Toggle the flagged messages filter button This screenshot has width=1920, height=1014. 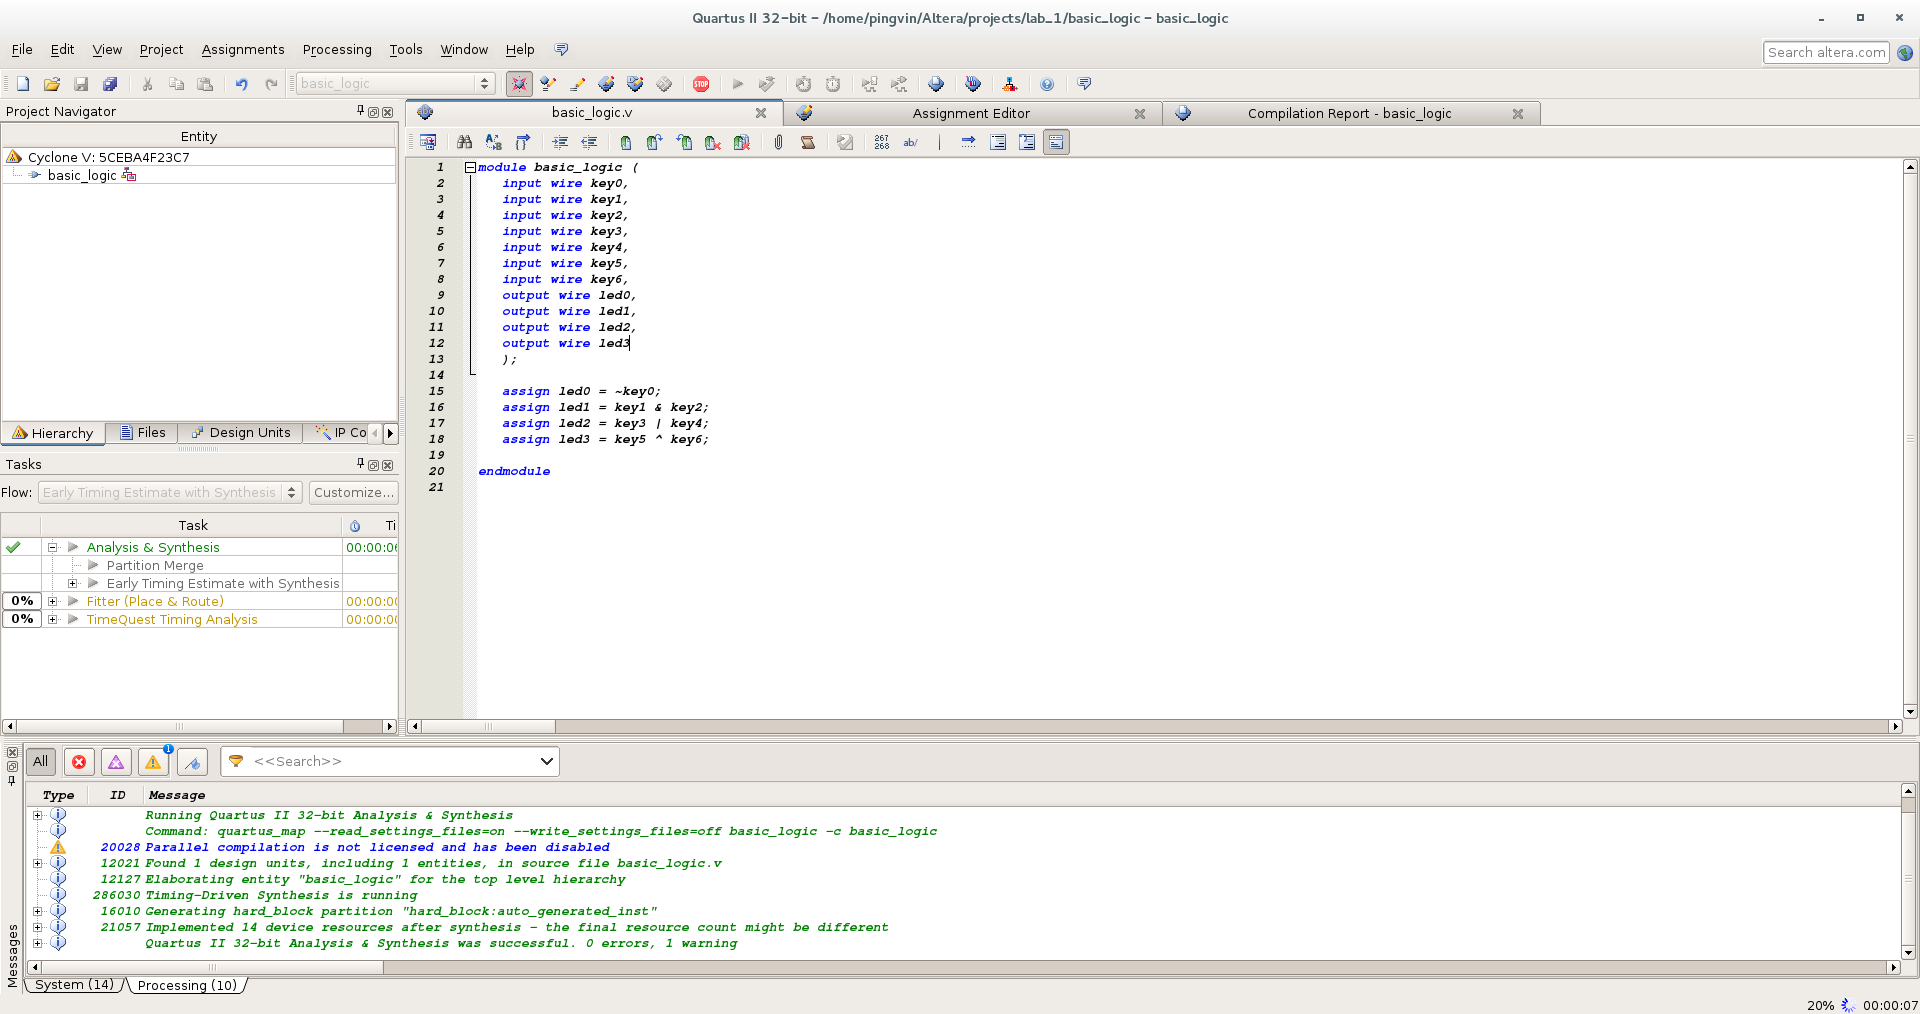pyautogui.click(x=192, y=761)
